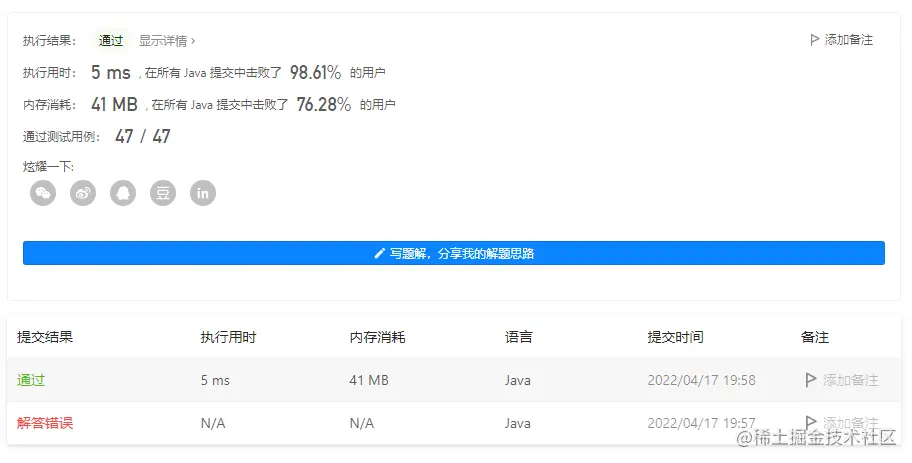The height and width of the screenshot is (463, 912).
Task: Click the 5 ms cell in table
Action: pos(215,380)
